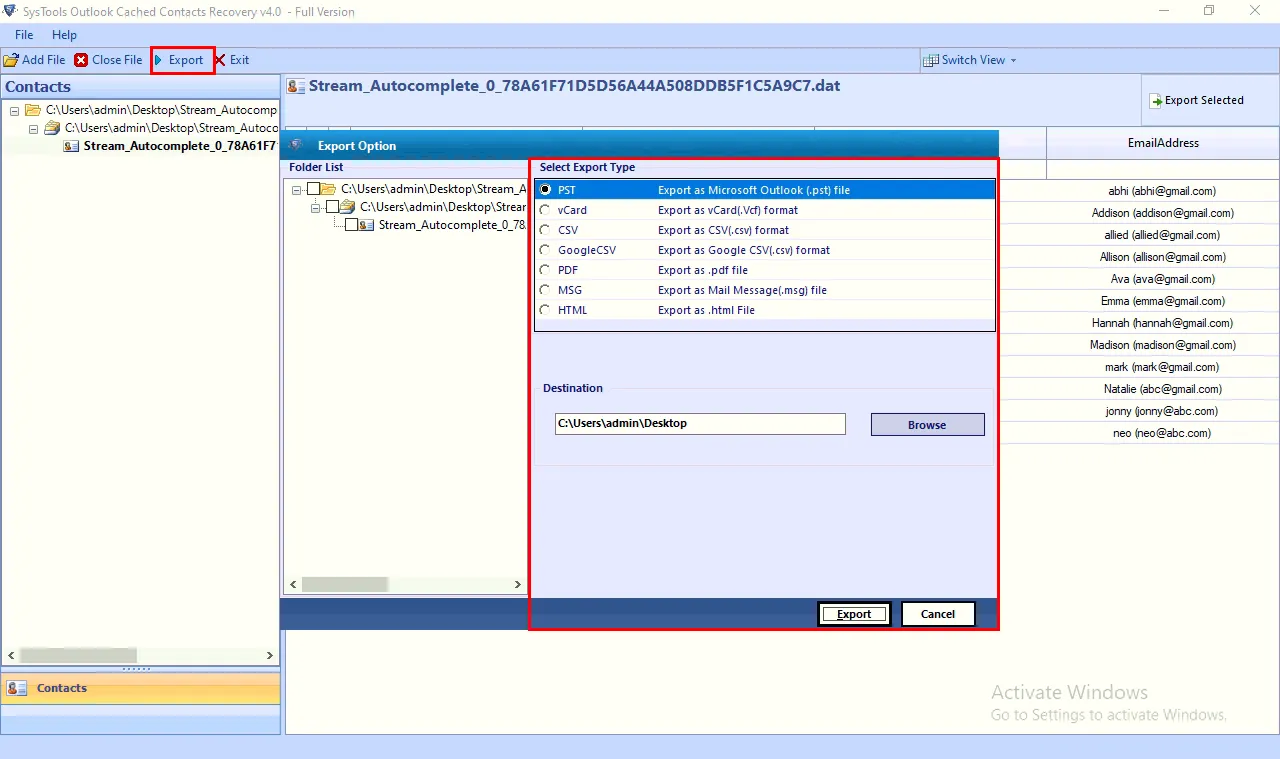This screenshot has width=1280, height=759.
Task: Check the second-level folder checkbox in Folder List
Action: pos(333,207)
